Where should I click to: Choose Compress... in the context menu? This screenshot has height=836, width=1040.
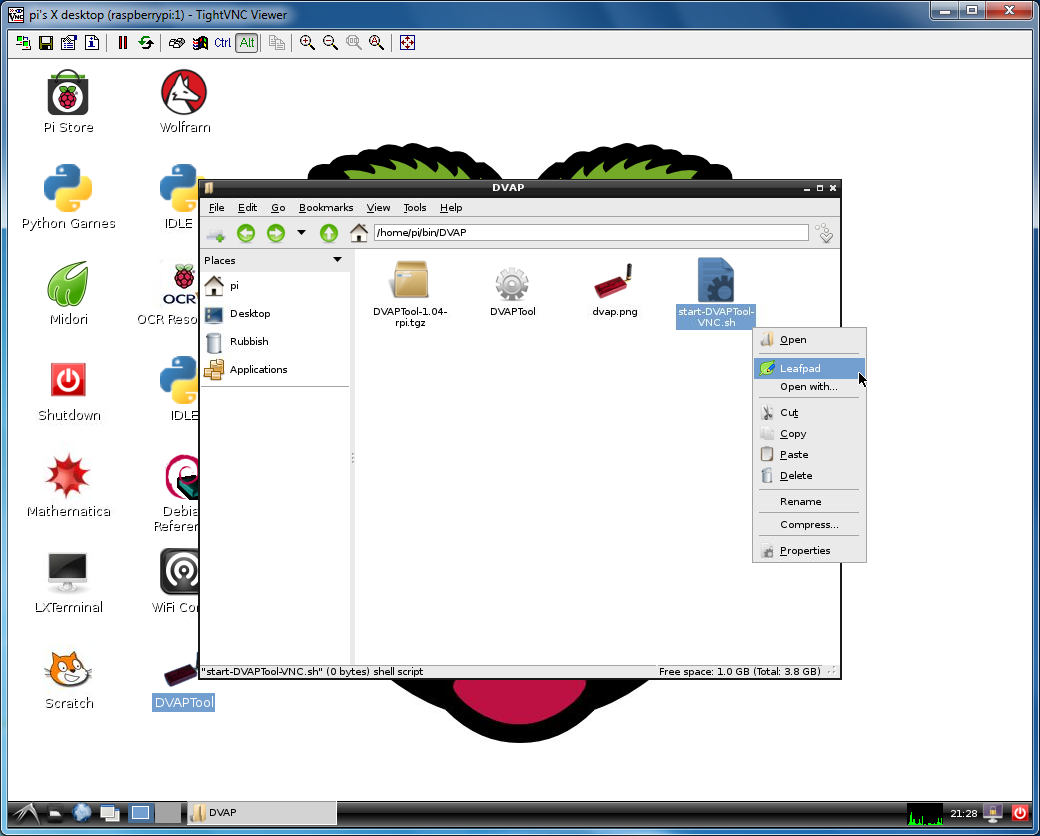pyautogui.click(x=809, y=525)
